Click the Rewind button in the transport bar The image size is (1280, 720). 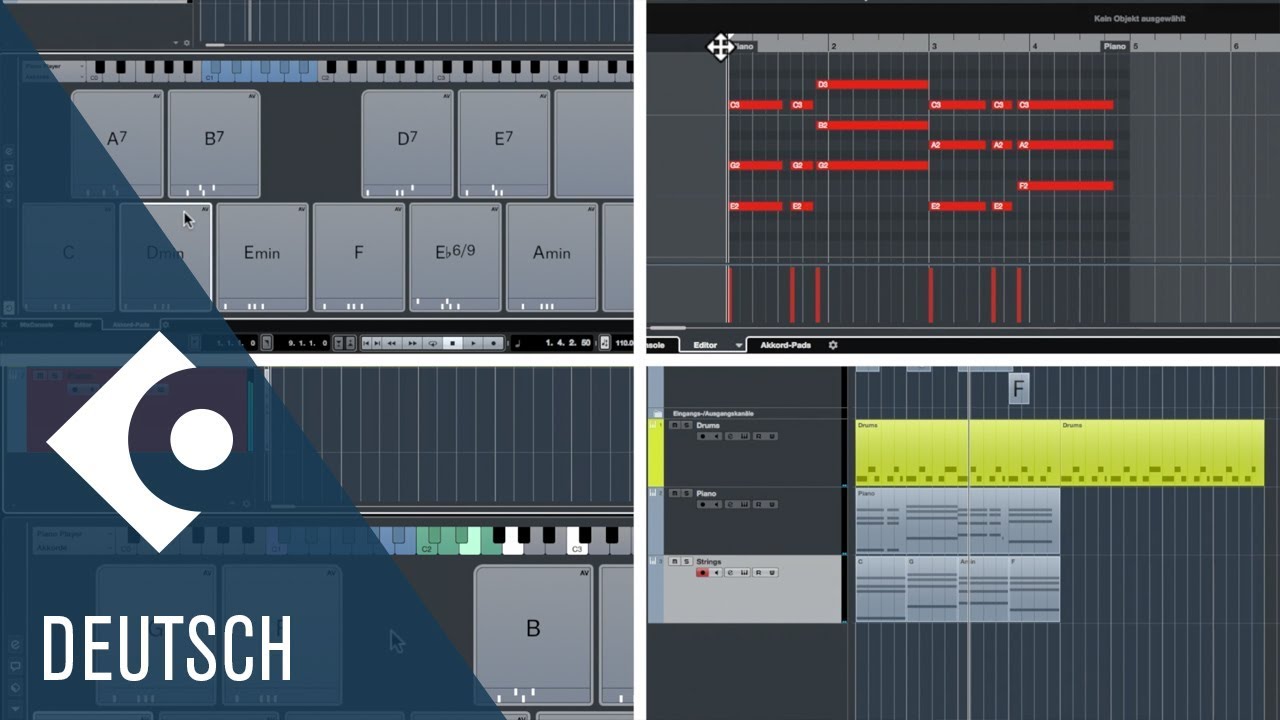(392, 343)
